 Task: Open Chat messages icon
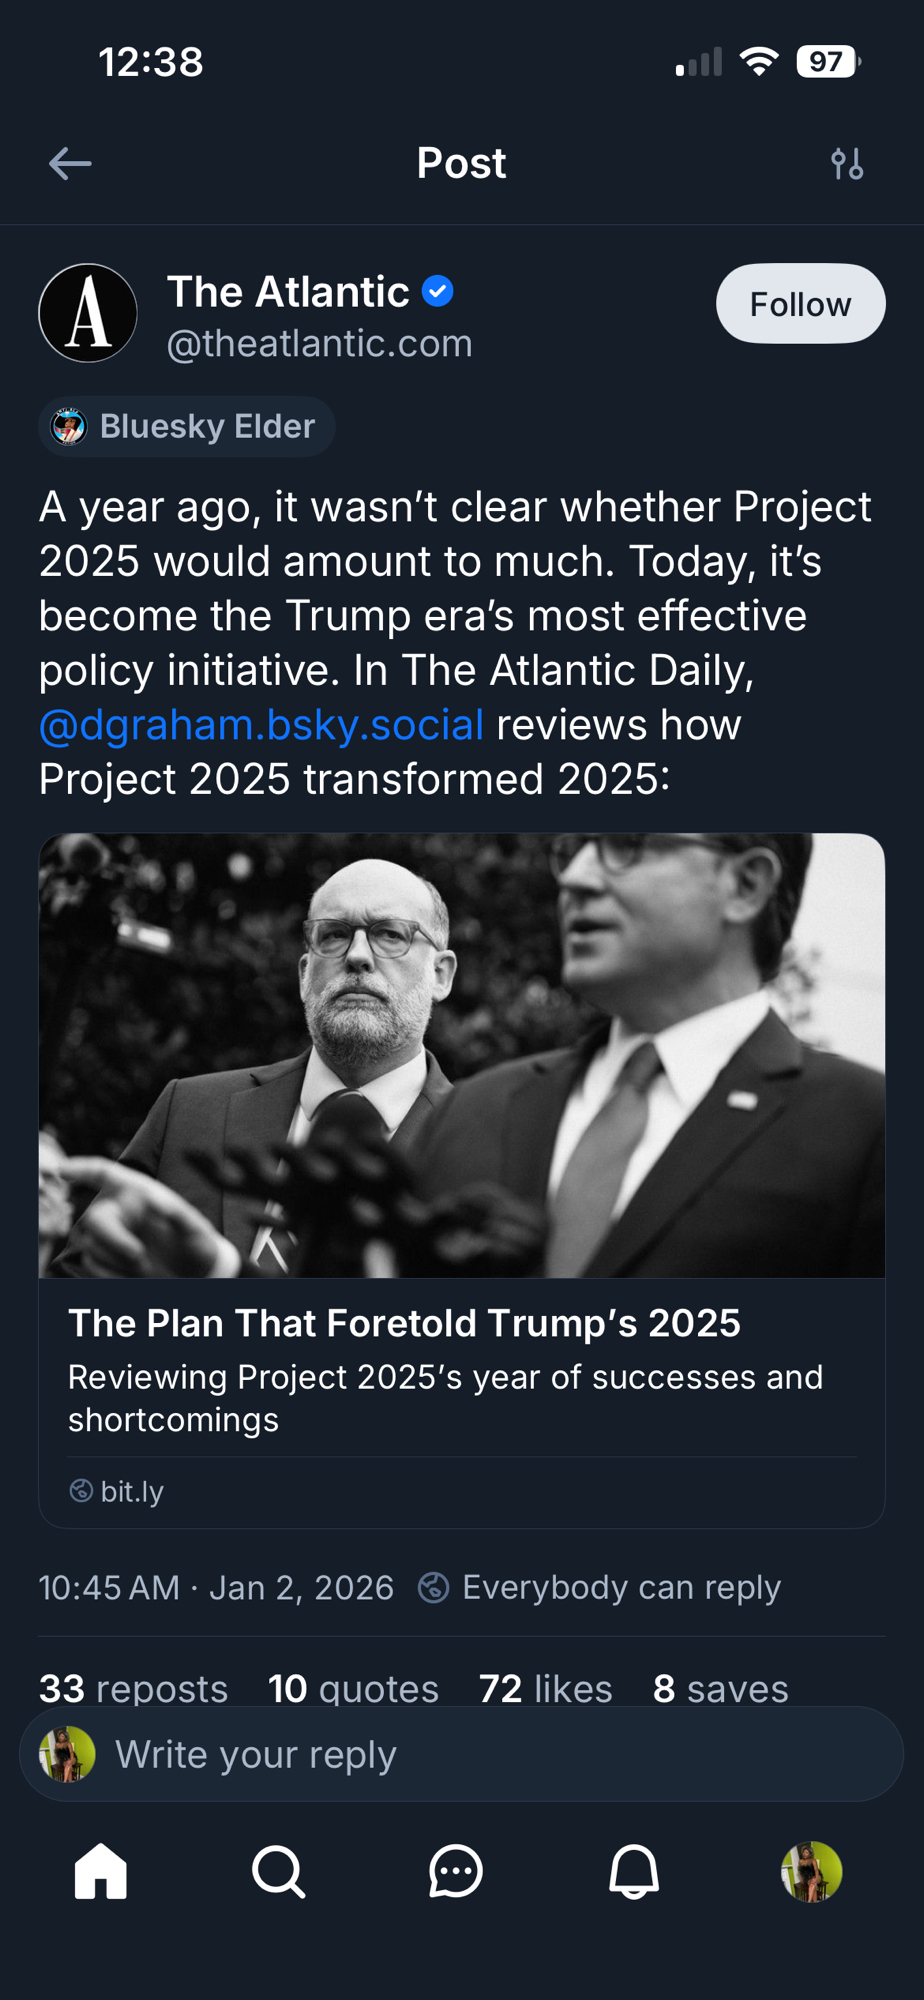(456, 1871)
